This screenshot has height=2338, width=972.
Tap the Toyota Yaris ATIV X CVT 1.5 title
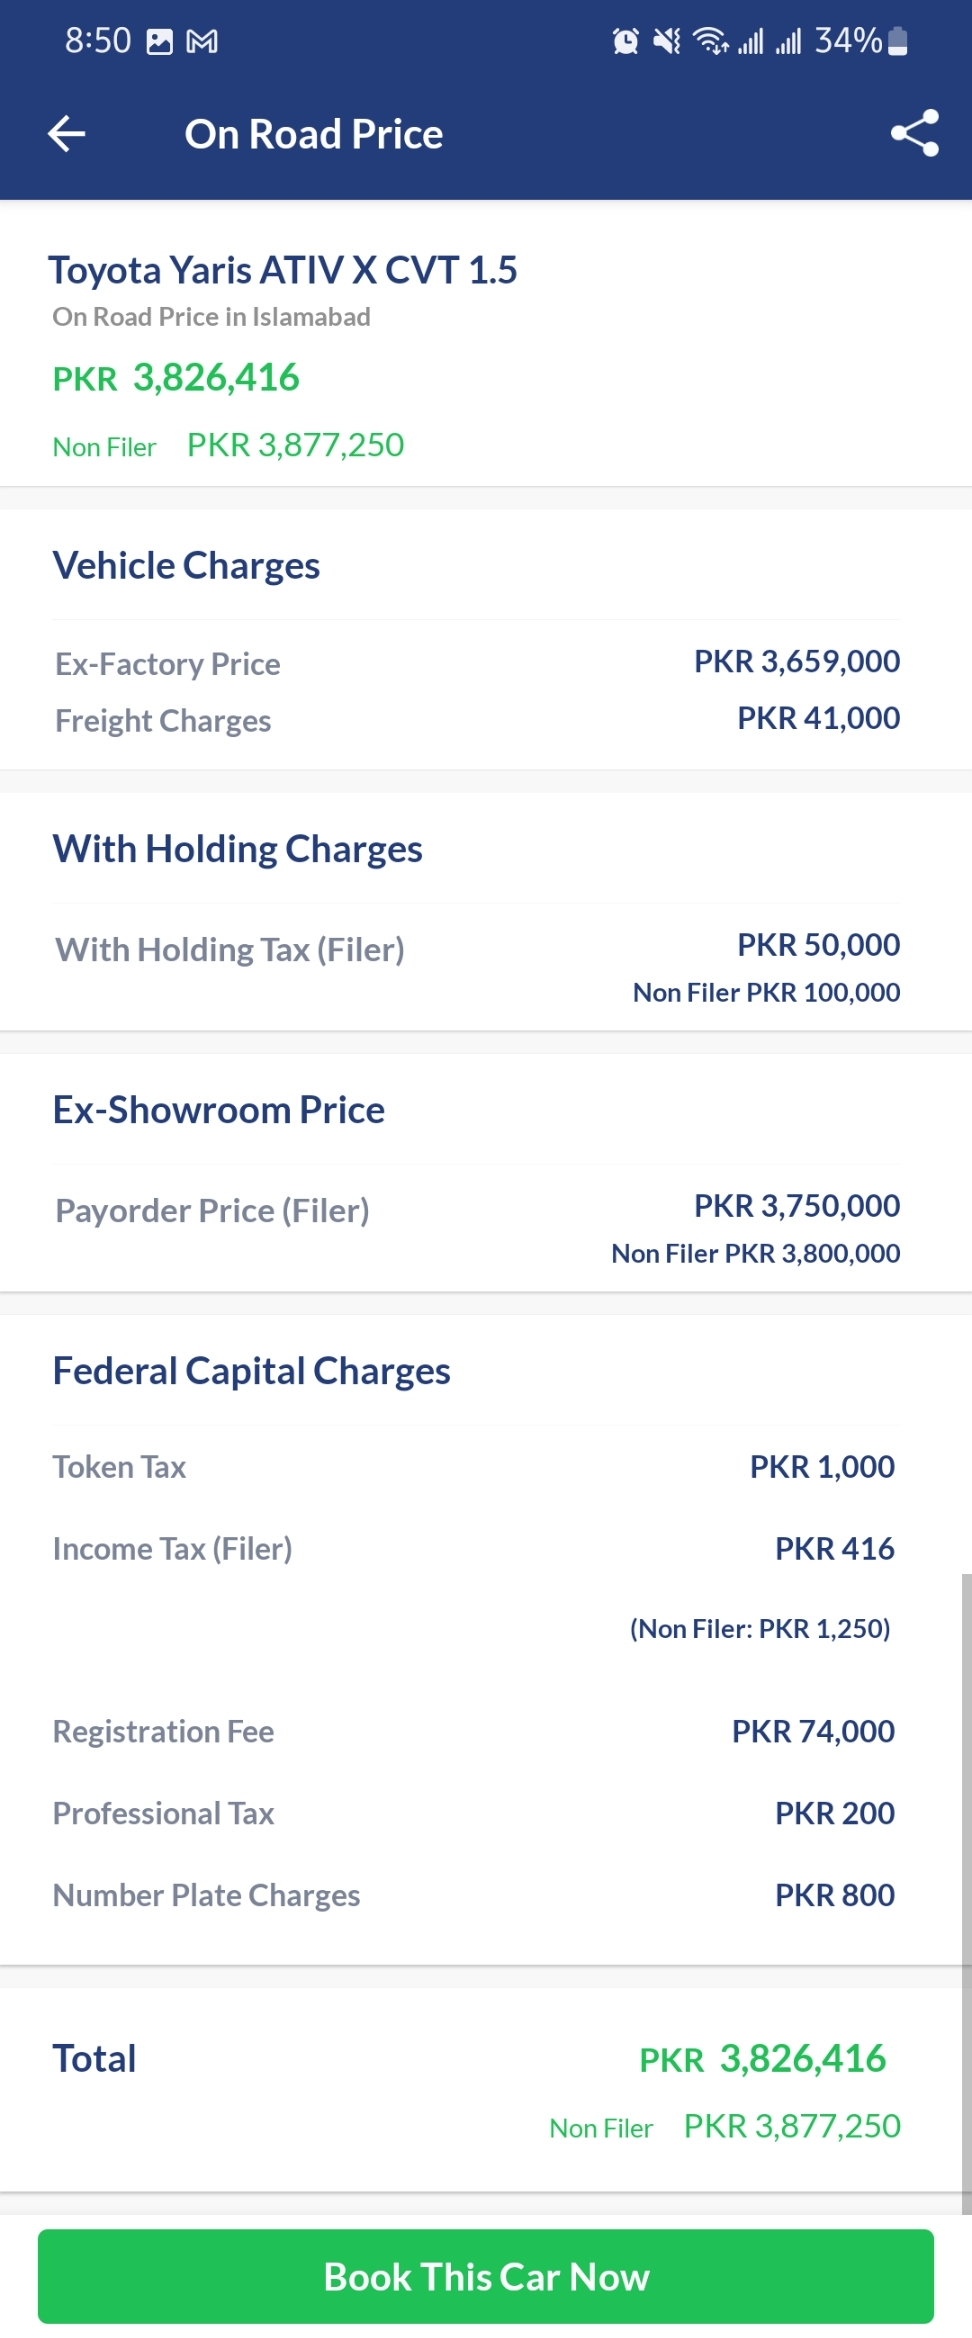coord(283,270)
